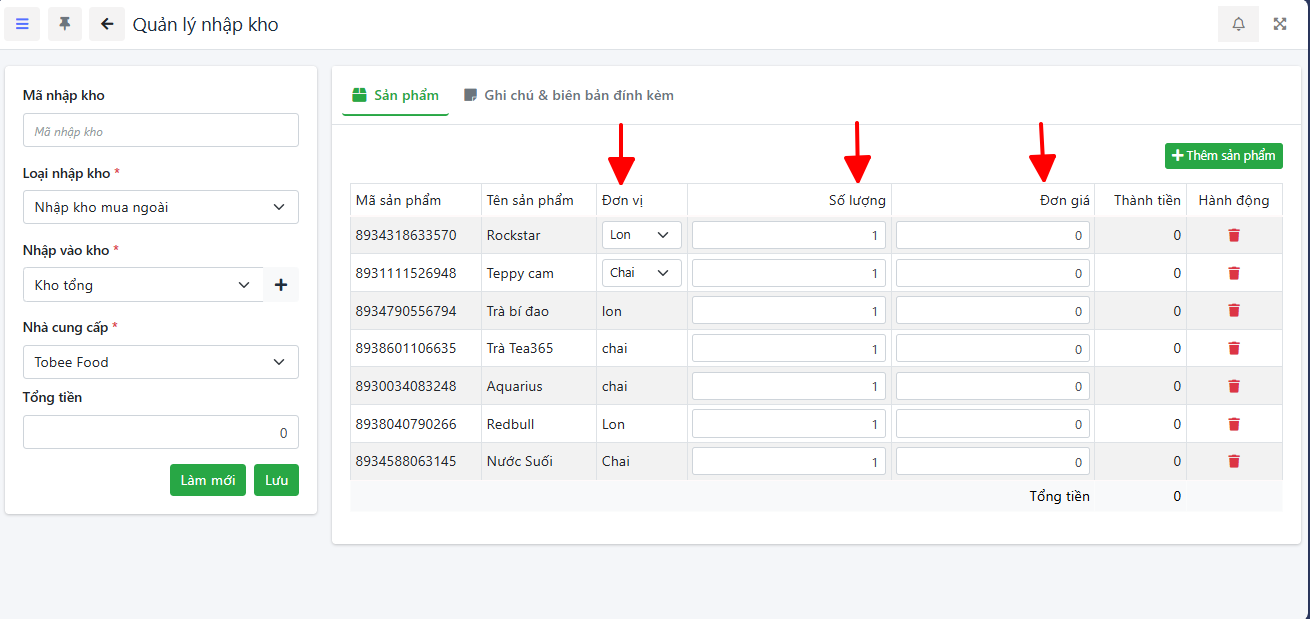
Task: Open the notifications bell
Action: [x=1238, y=24]
